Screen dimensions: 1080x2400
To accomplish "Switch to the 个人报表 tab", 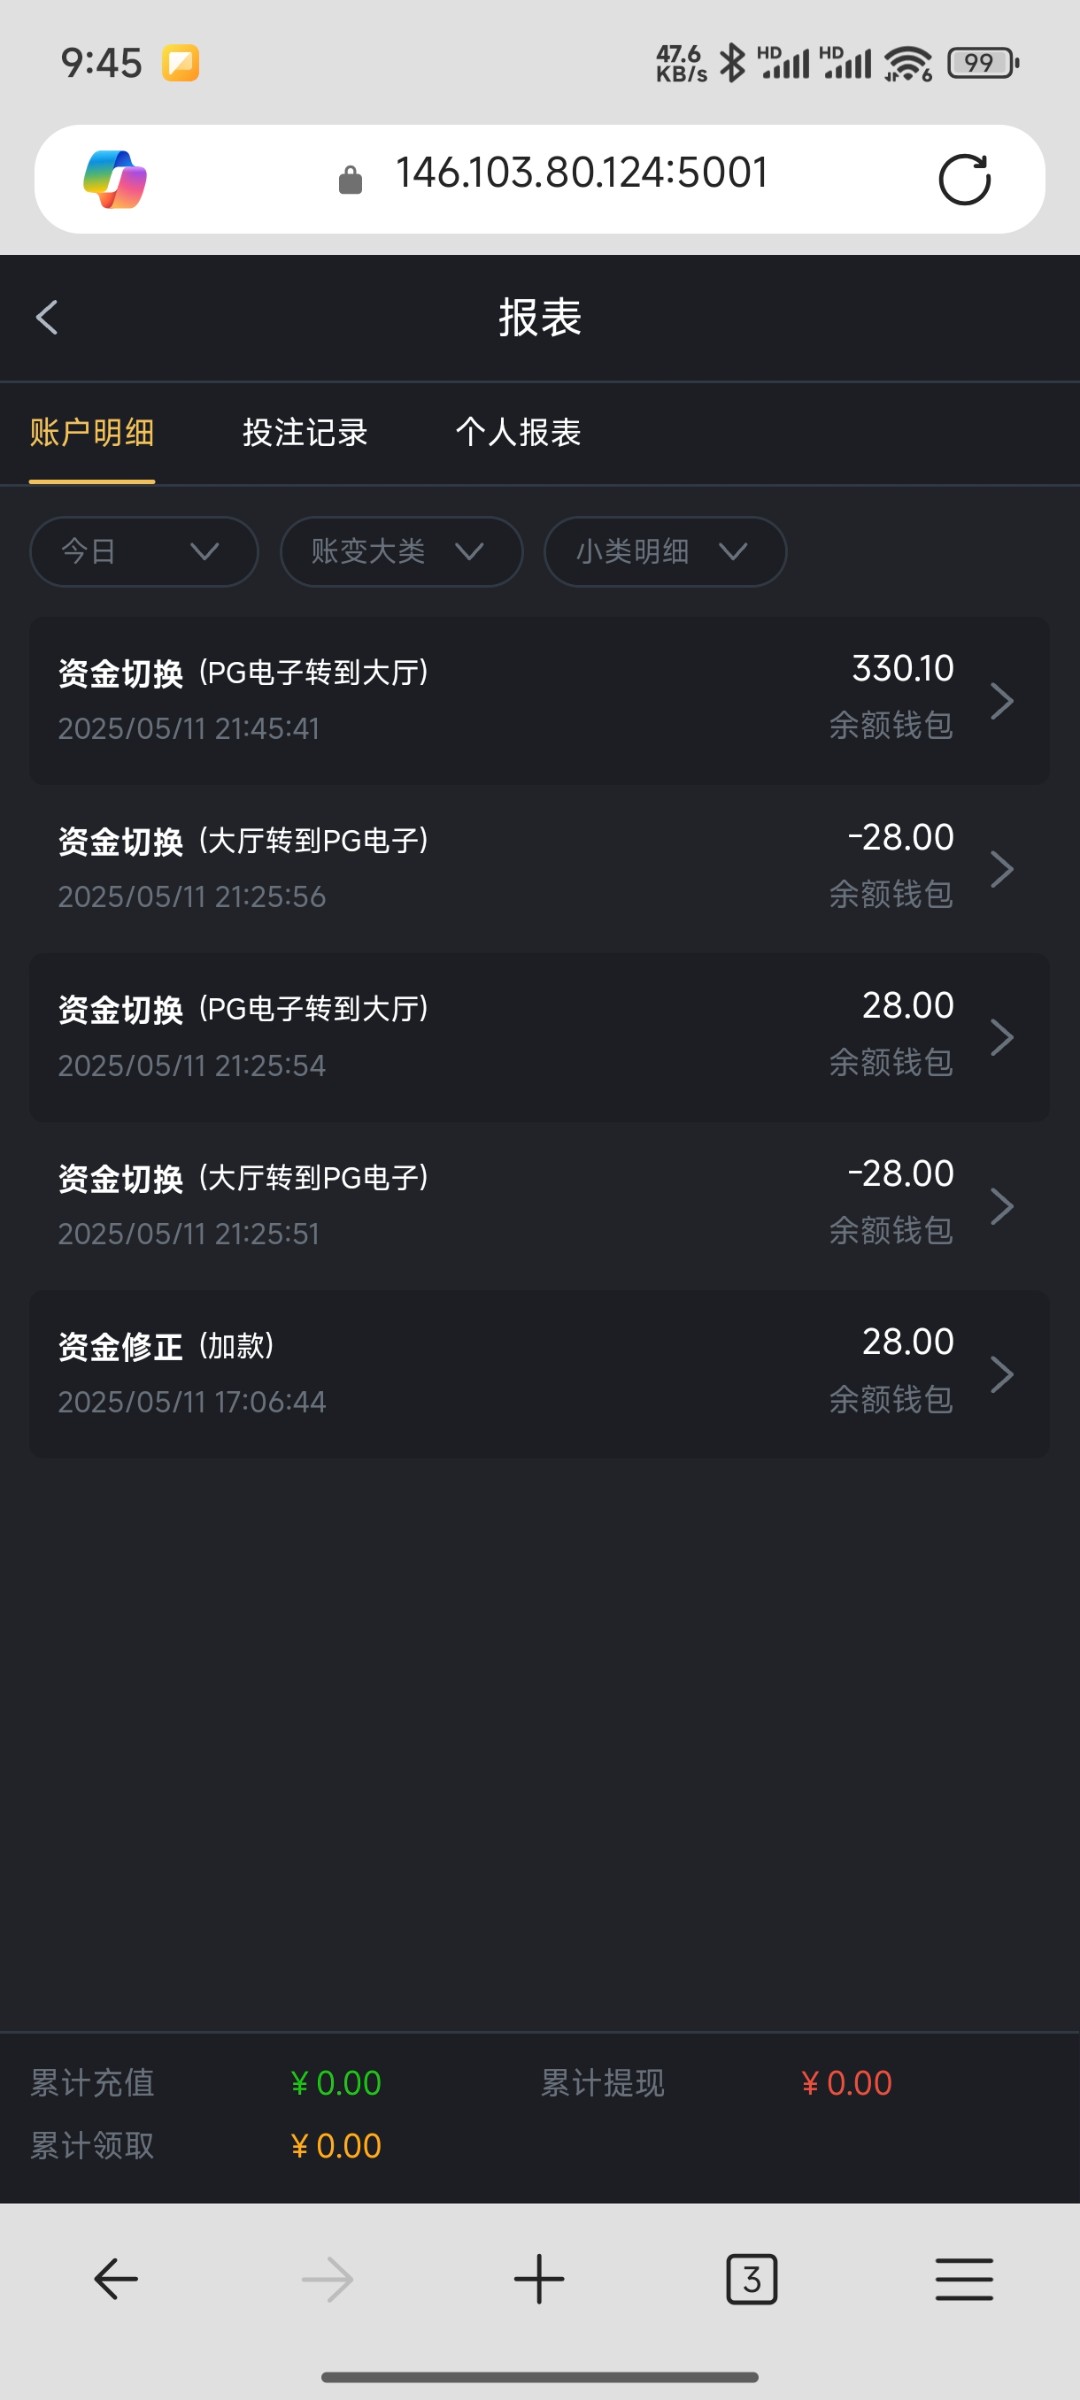I will (518, 433).
